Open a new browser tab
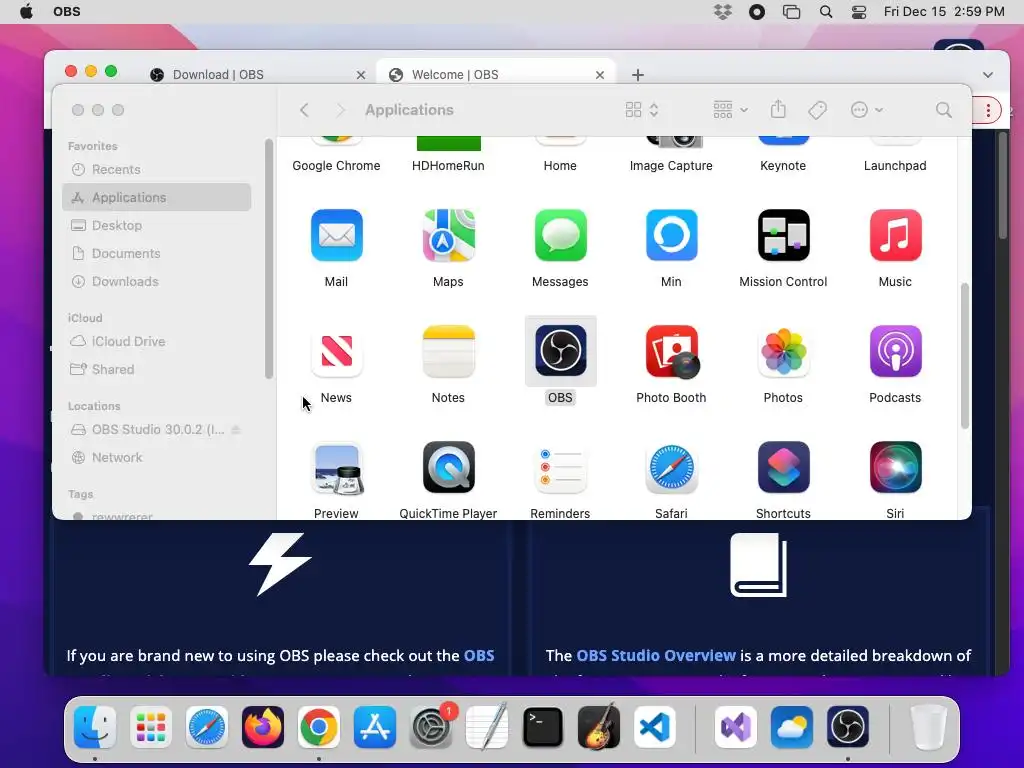 tap(637, 75)
